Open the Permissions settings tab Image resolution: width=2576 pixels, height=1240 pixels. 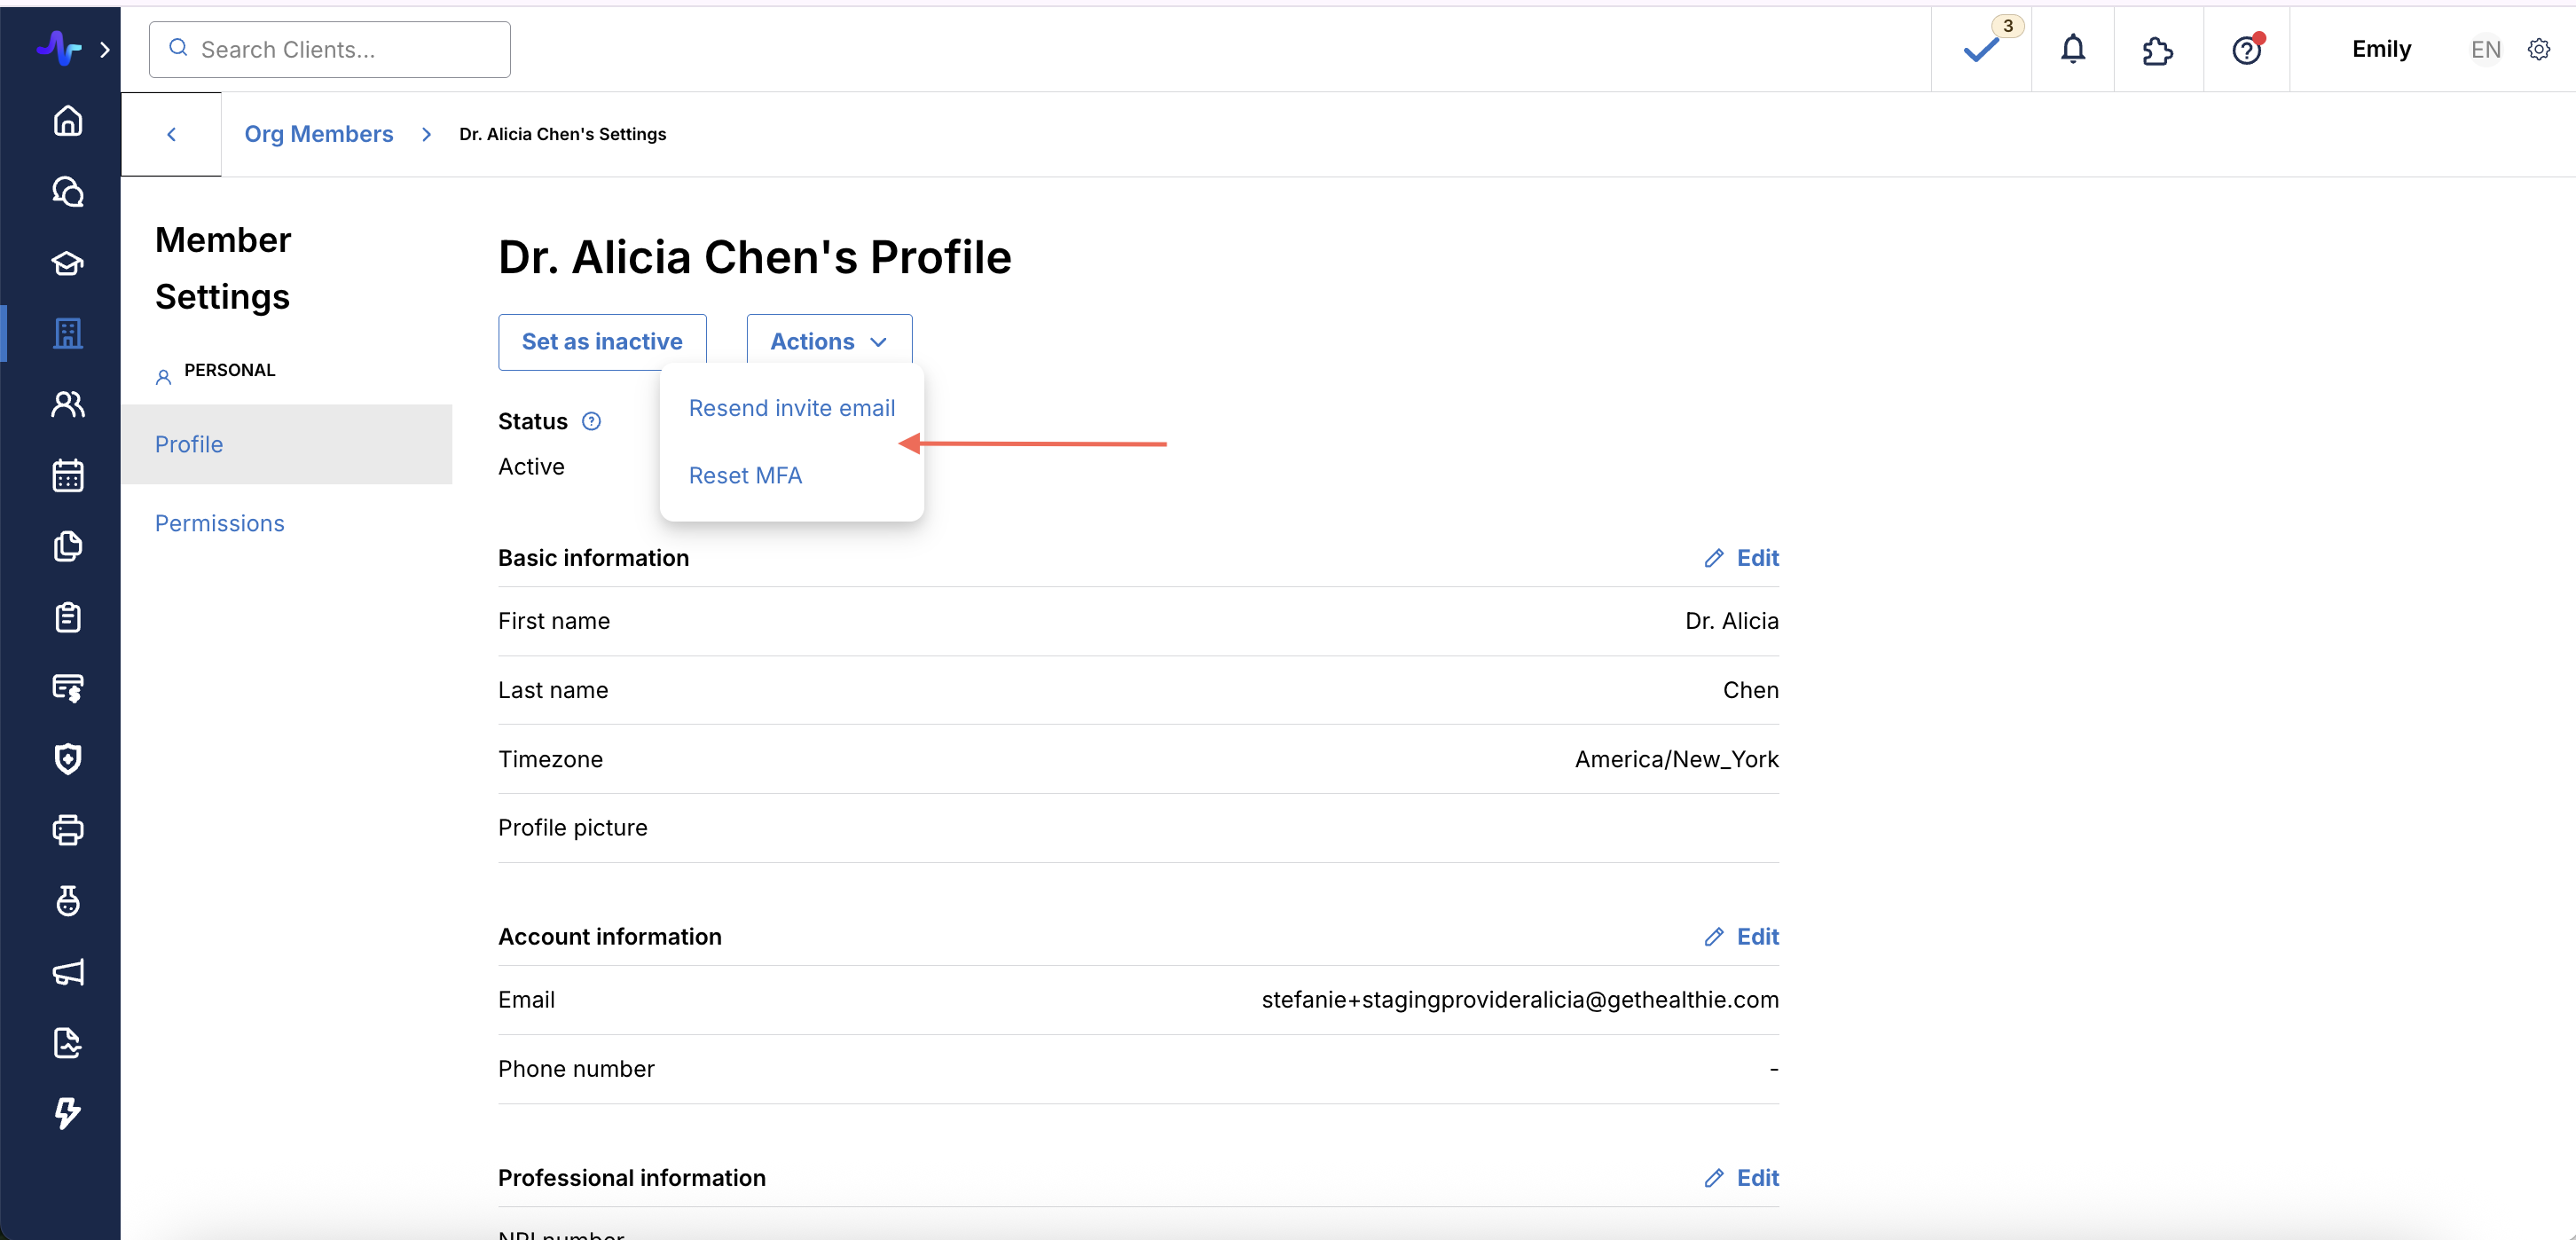click(x=219, y=523)
